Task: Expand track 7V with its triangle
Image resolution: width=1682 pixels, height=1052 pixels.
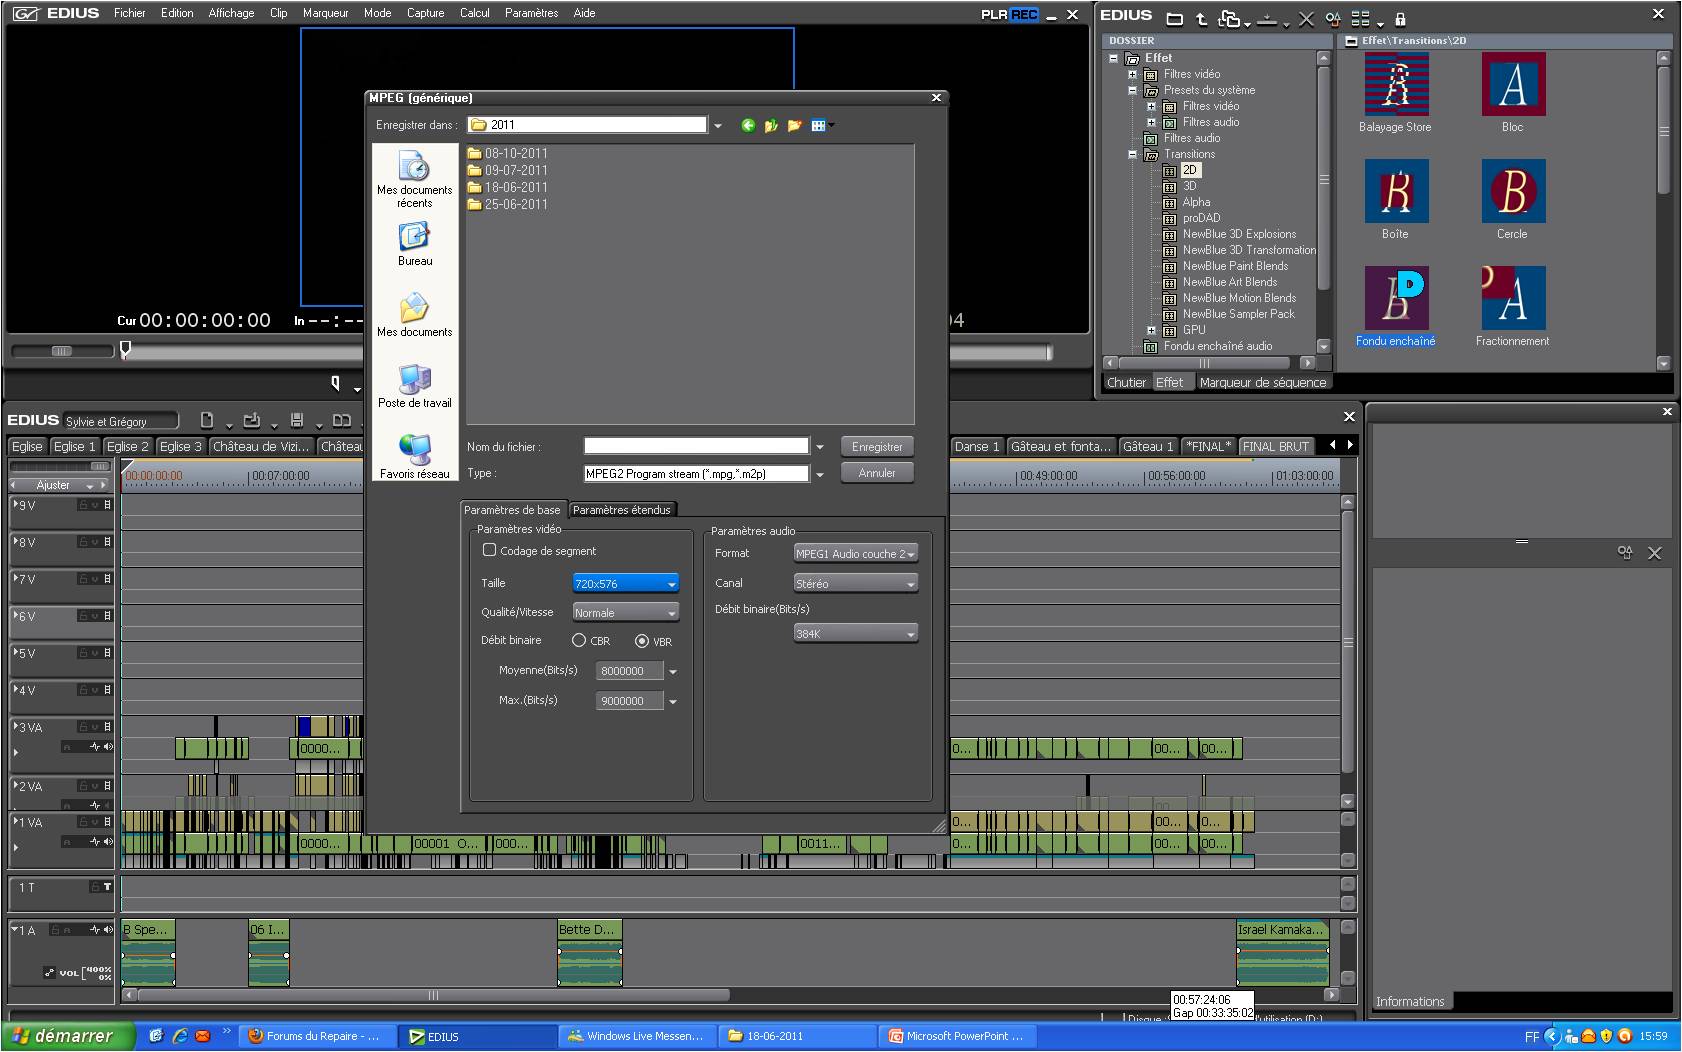Action: coord(15,577)
